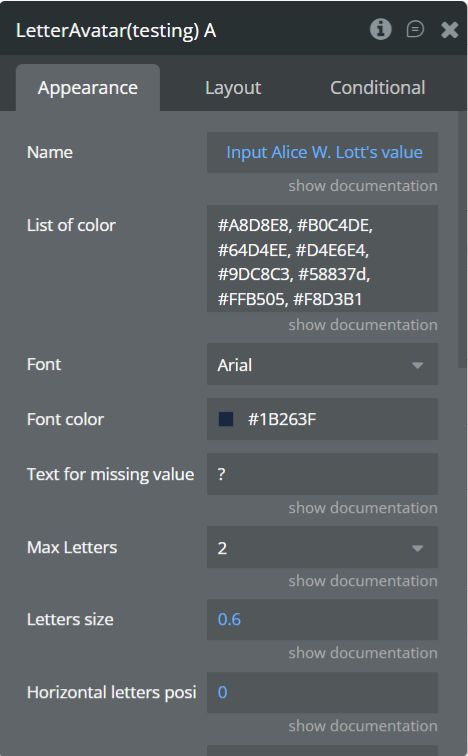The width and height of the screenshot is (468, 756).
Task: Switch to the Conditional tab
Action: coord(377,88)
